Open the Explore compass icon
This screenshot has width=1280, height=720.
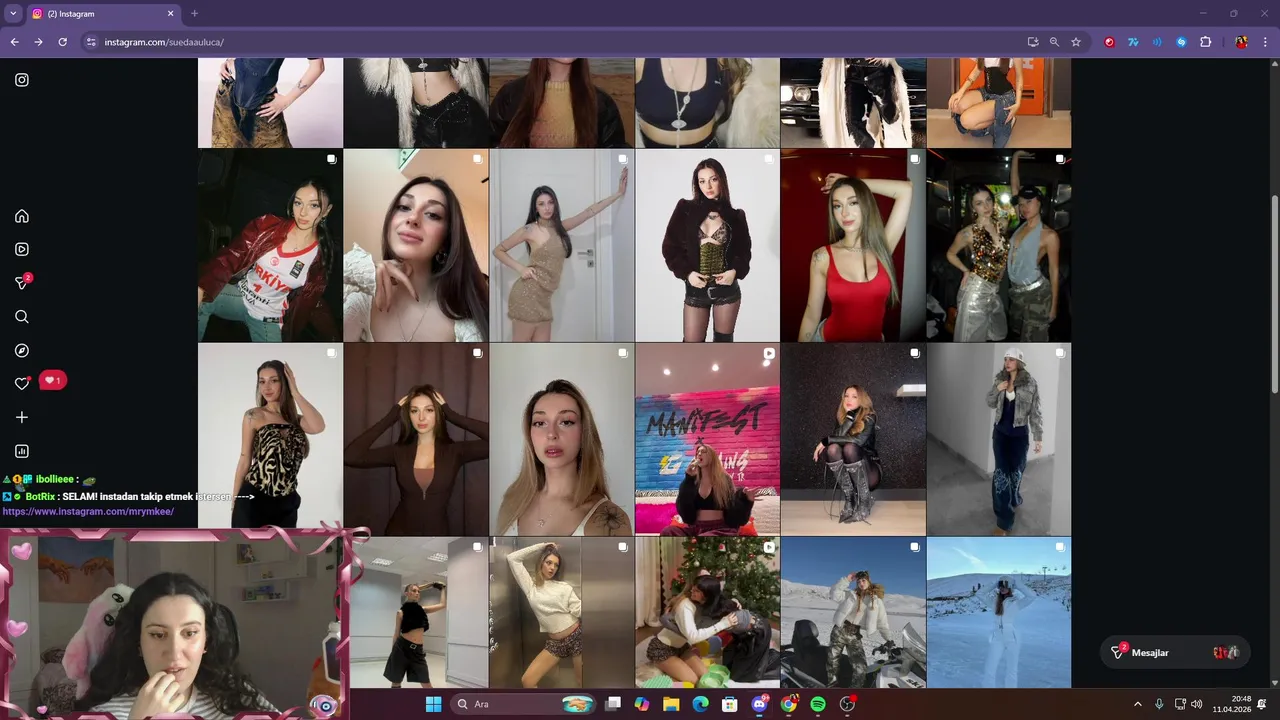22,350
